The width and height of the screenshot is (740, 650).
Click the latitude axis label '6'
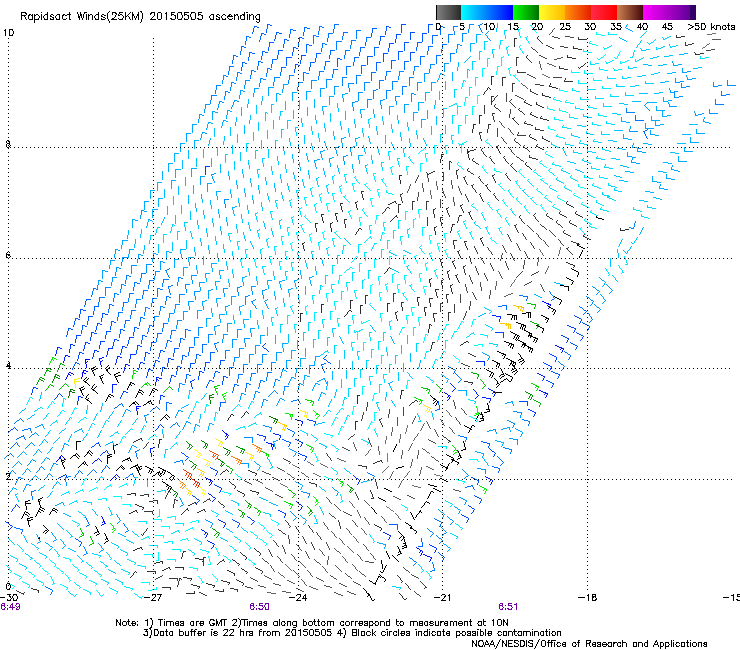[x=8, y=255]
